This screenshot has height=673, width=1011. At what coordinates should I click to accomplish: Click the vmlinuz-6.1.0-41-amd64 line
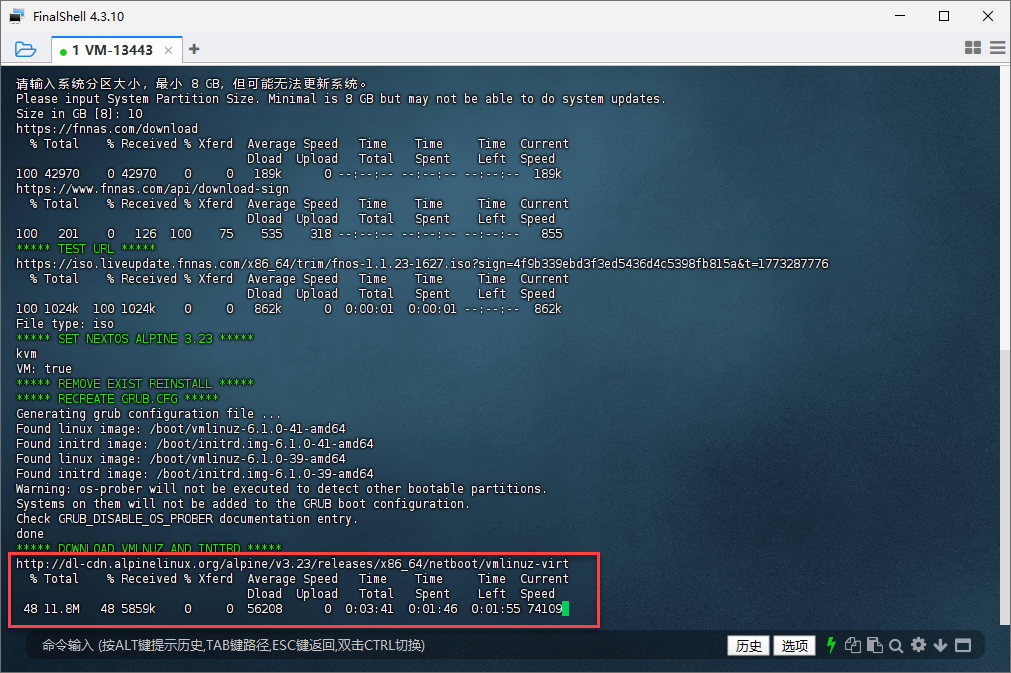(x=181, y=429)
